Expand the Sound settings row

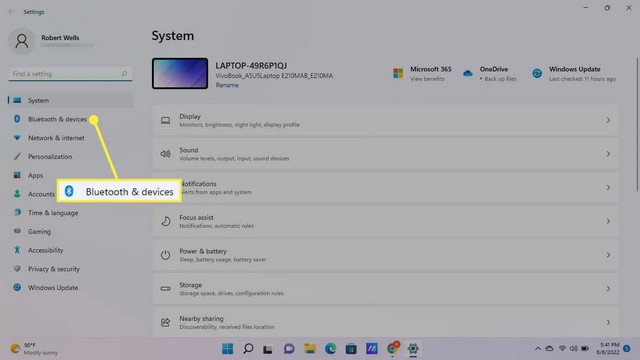[x=386, y=154]
